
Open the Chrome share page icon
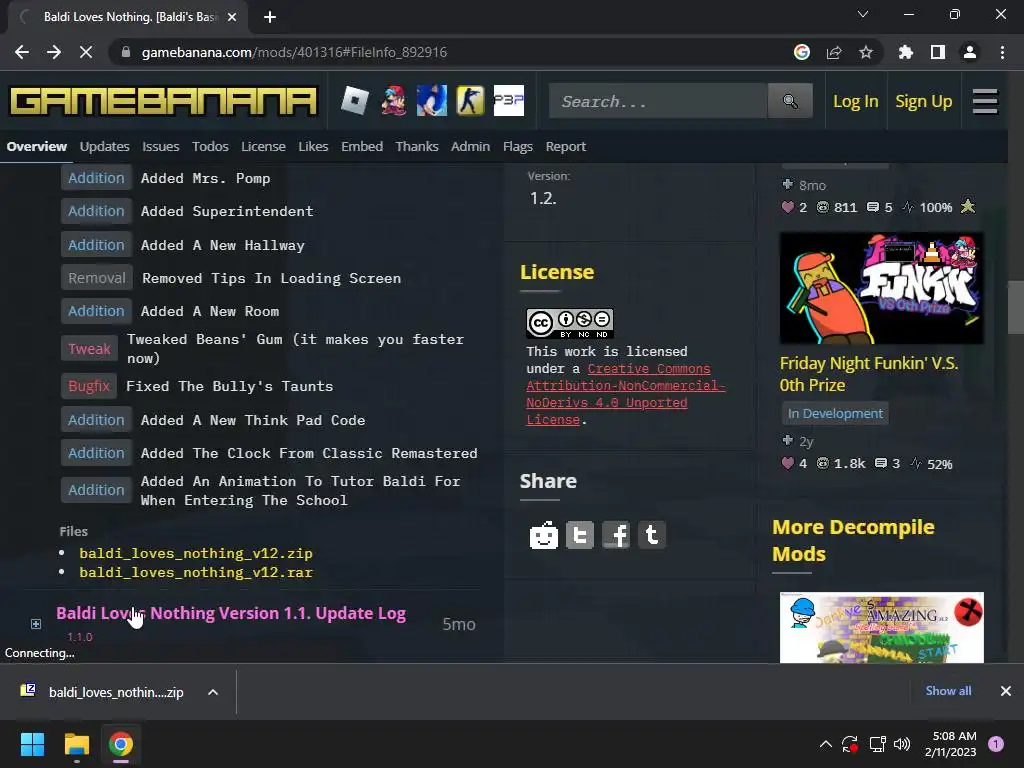click(834, 52)
